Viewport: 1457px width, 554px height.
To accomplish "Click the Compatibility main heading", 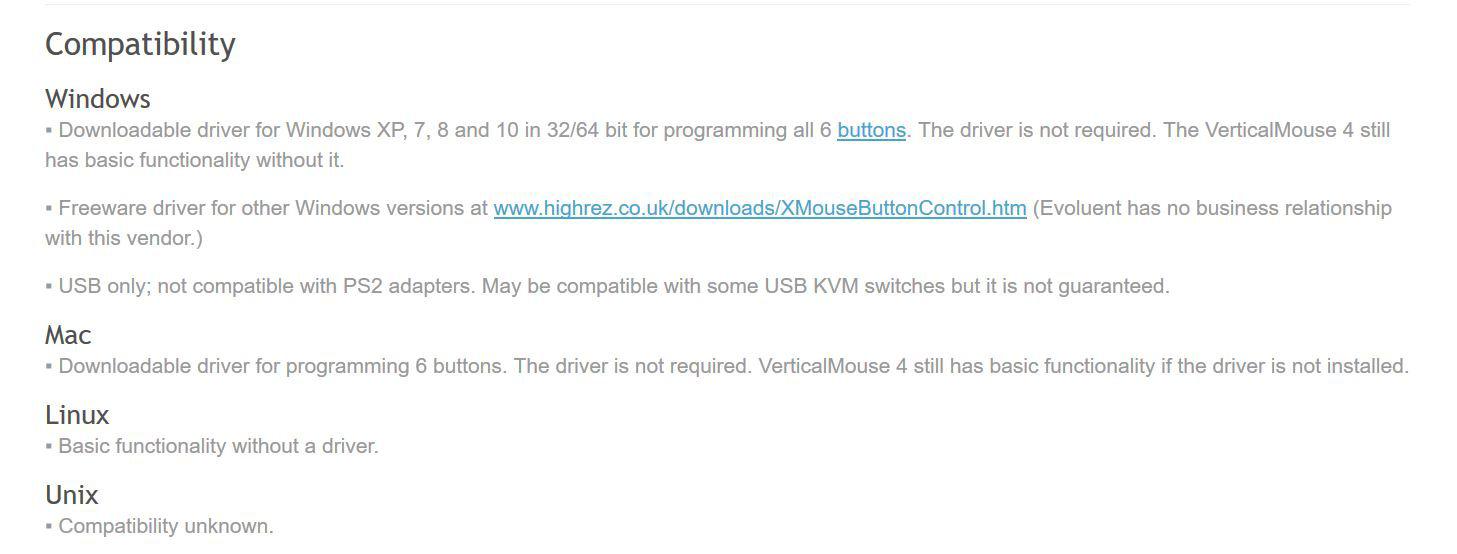I will (140, 45).
